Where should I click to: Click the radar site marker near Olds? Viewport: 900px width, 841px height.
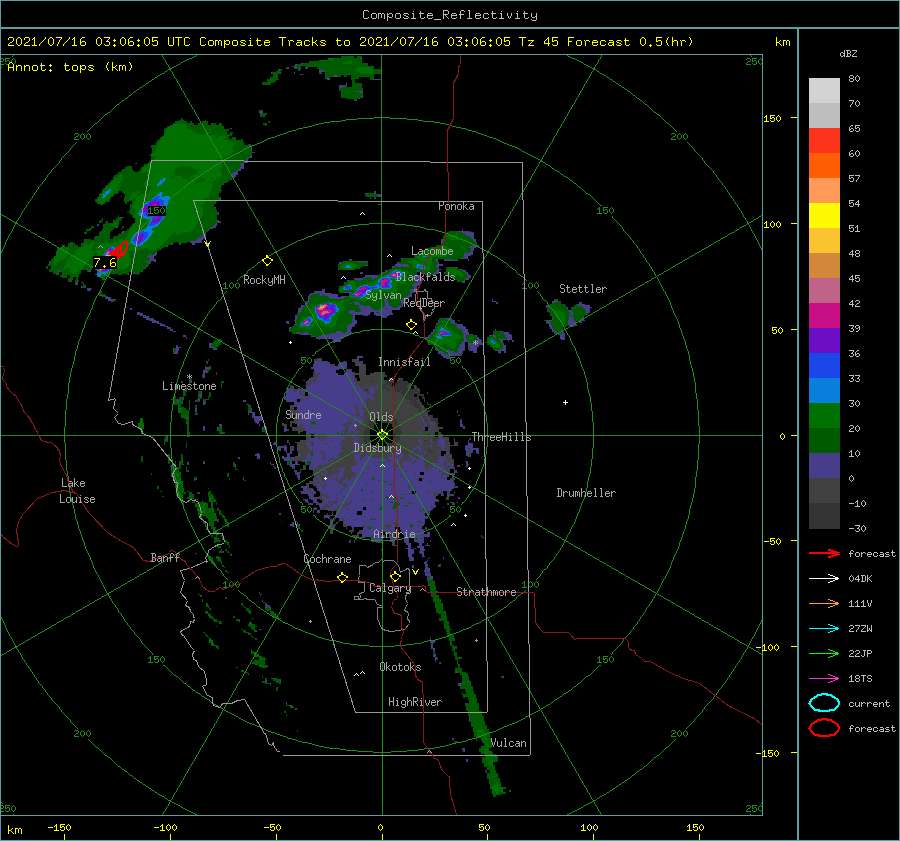tap(382, 435)
